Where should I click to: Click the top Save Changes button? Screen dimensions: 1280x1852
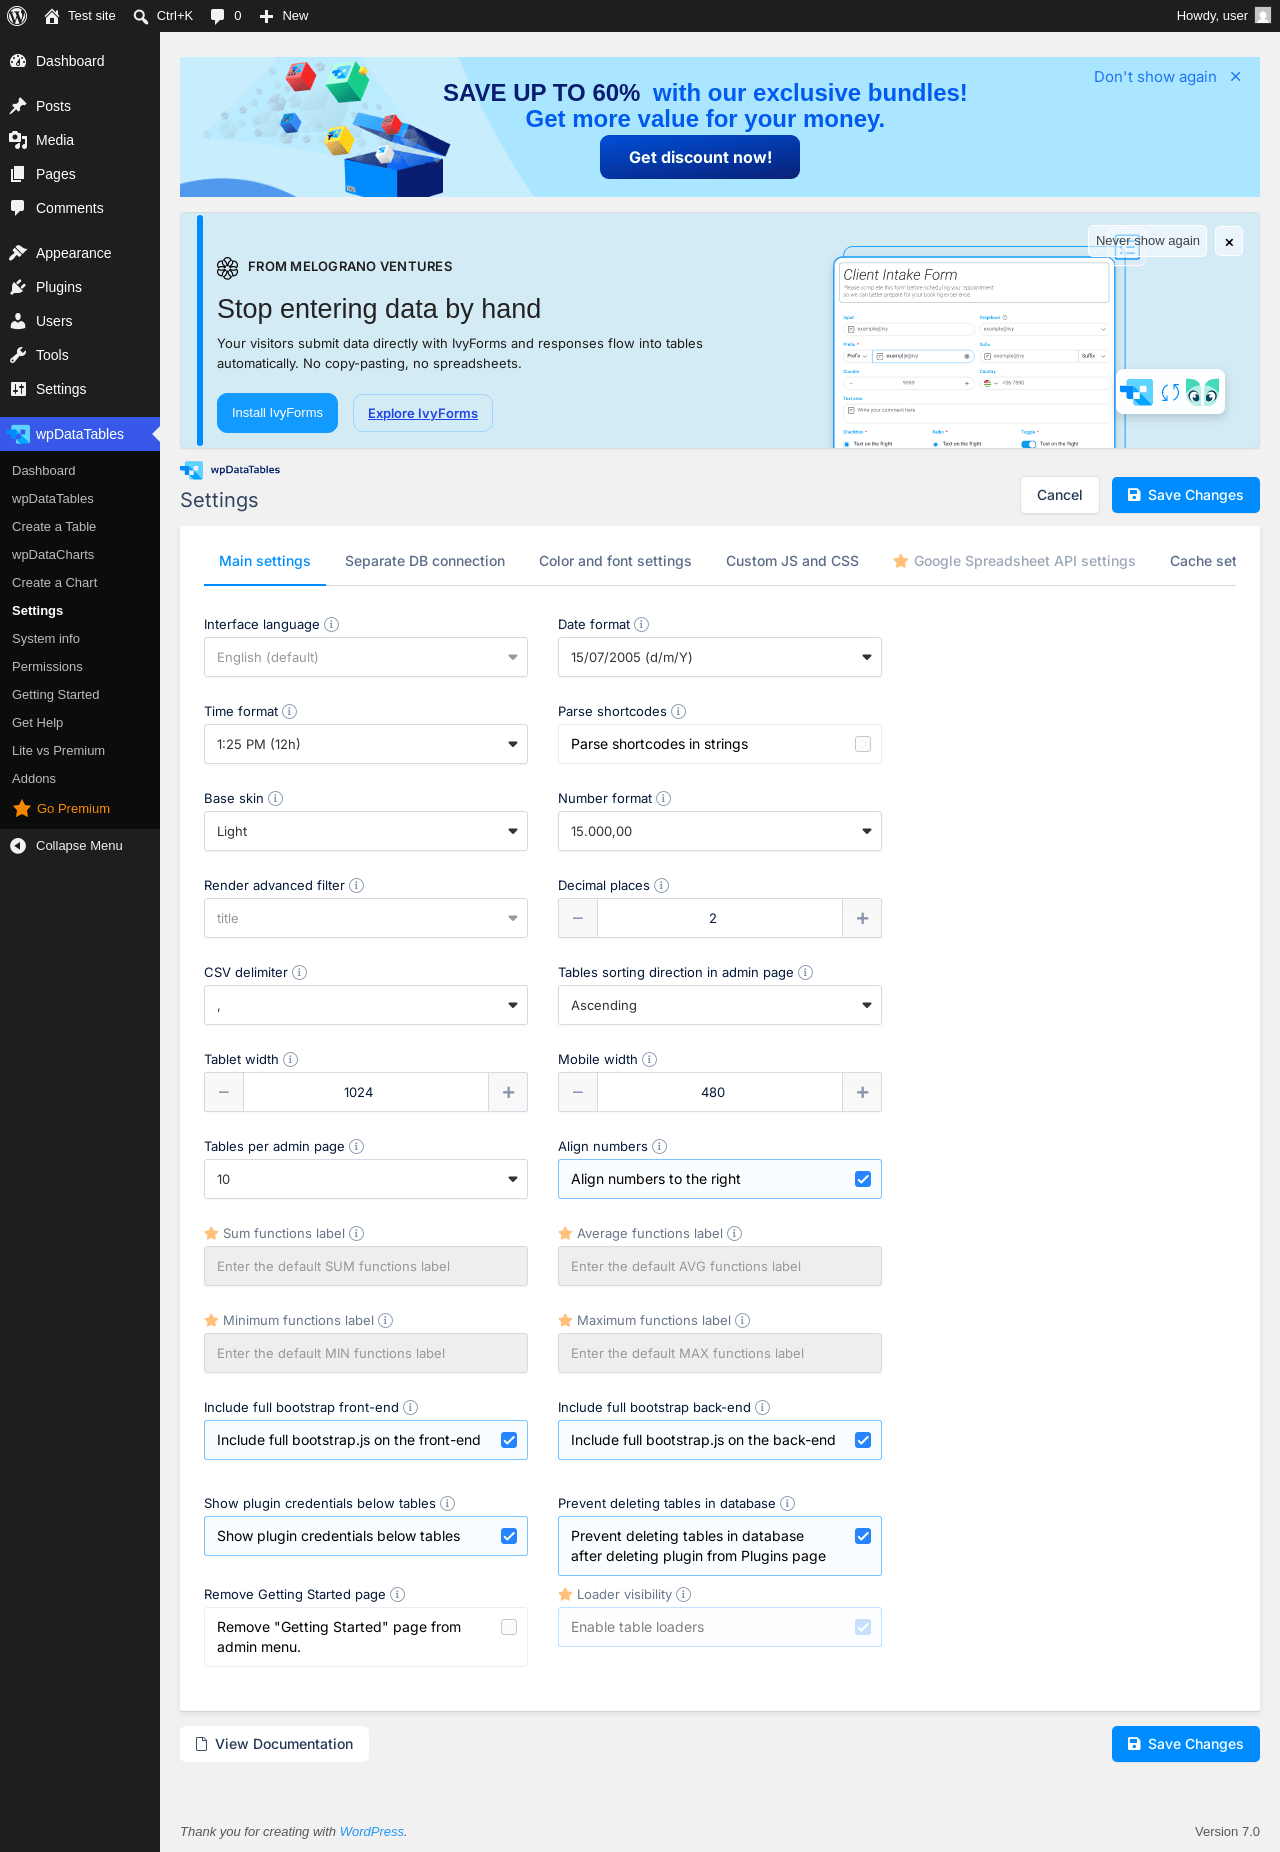(x=1186, y=495)
